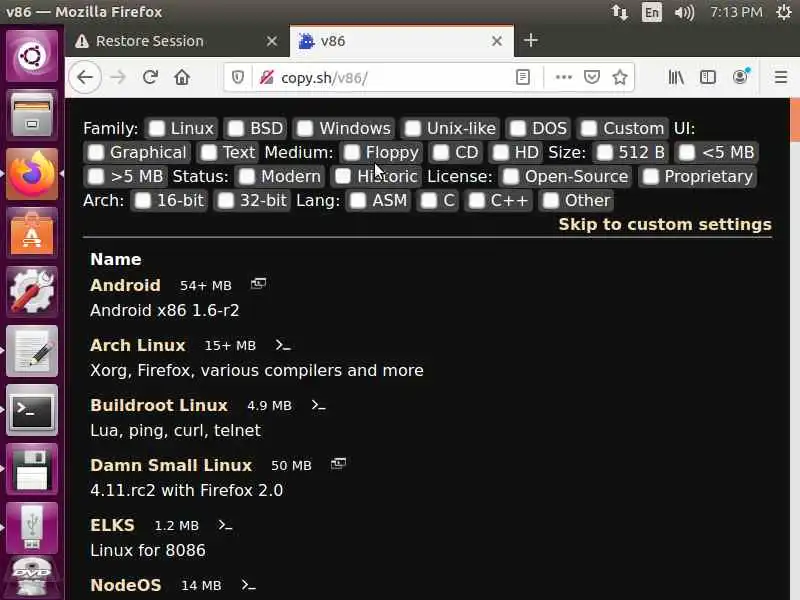Screen dimensions: 800x600
Task: Click the browser Back button
Action: [85, 78]
